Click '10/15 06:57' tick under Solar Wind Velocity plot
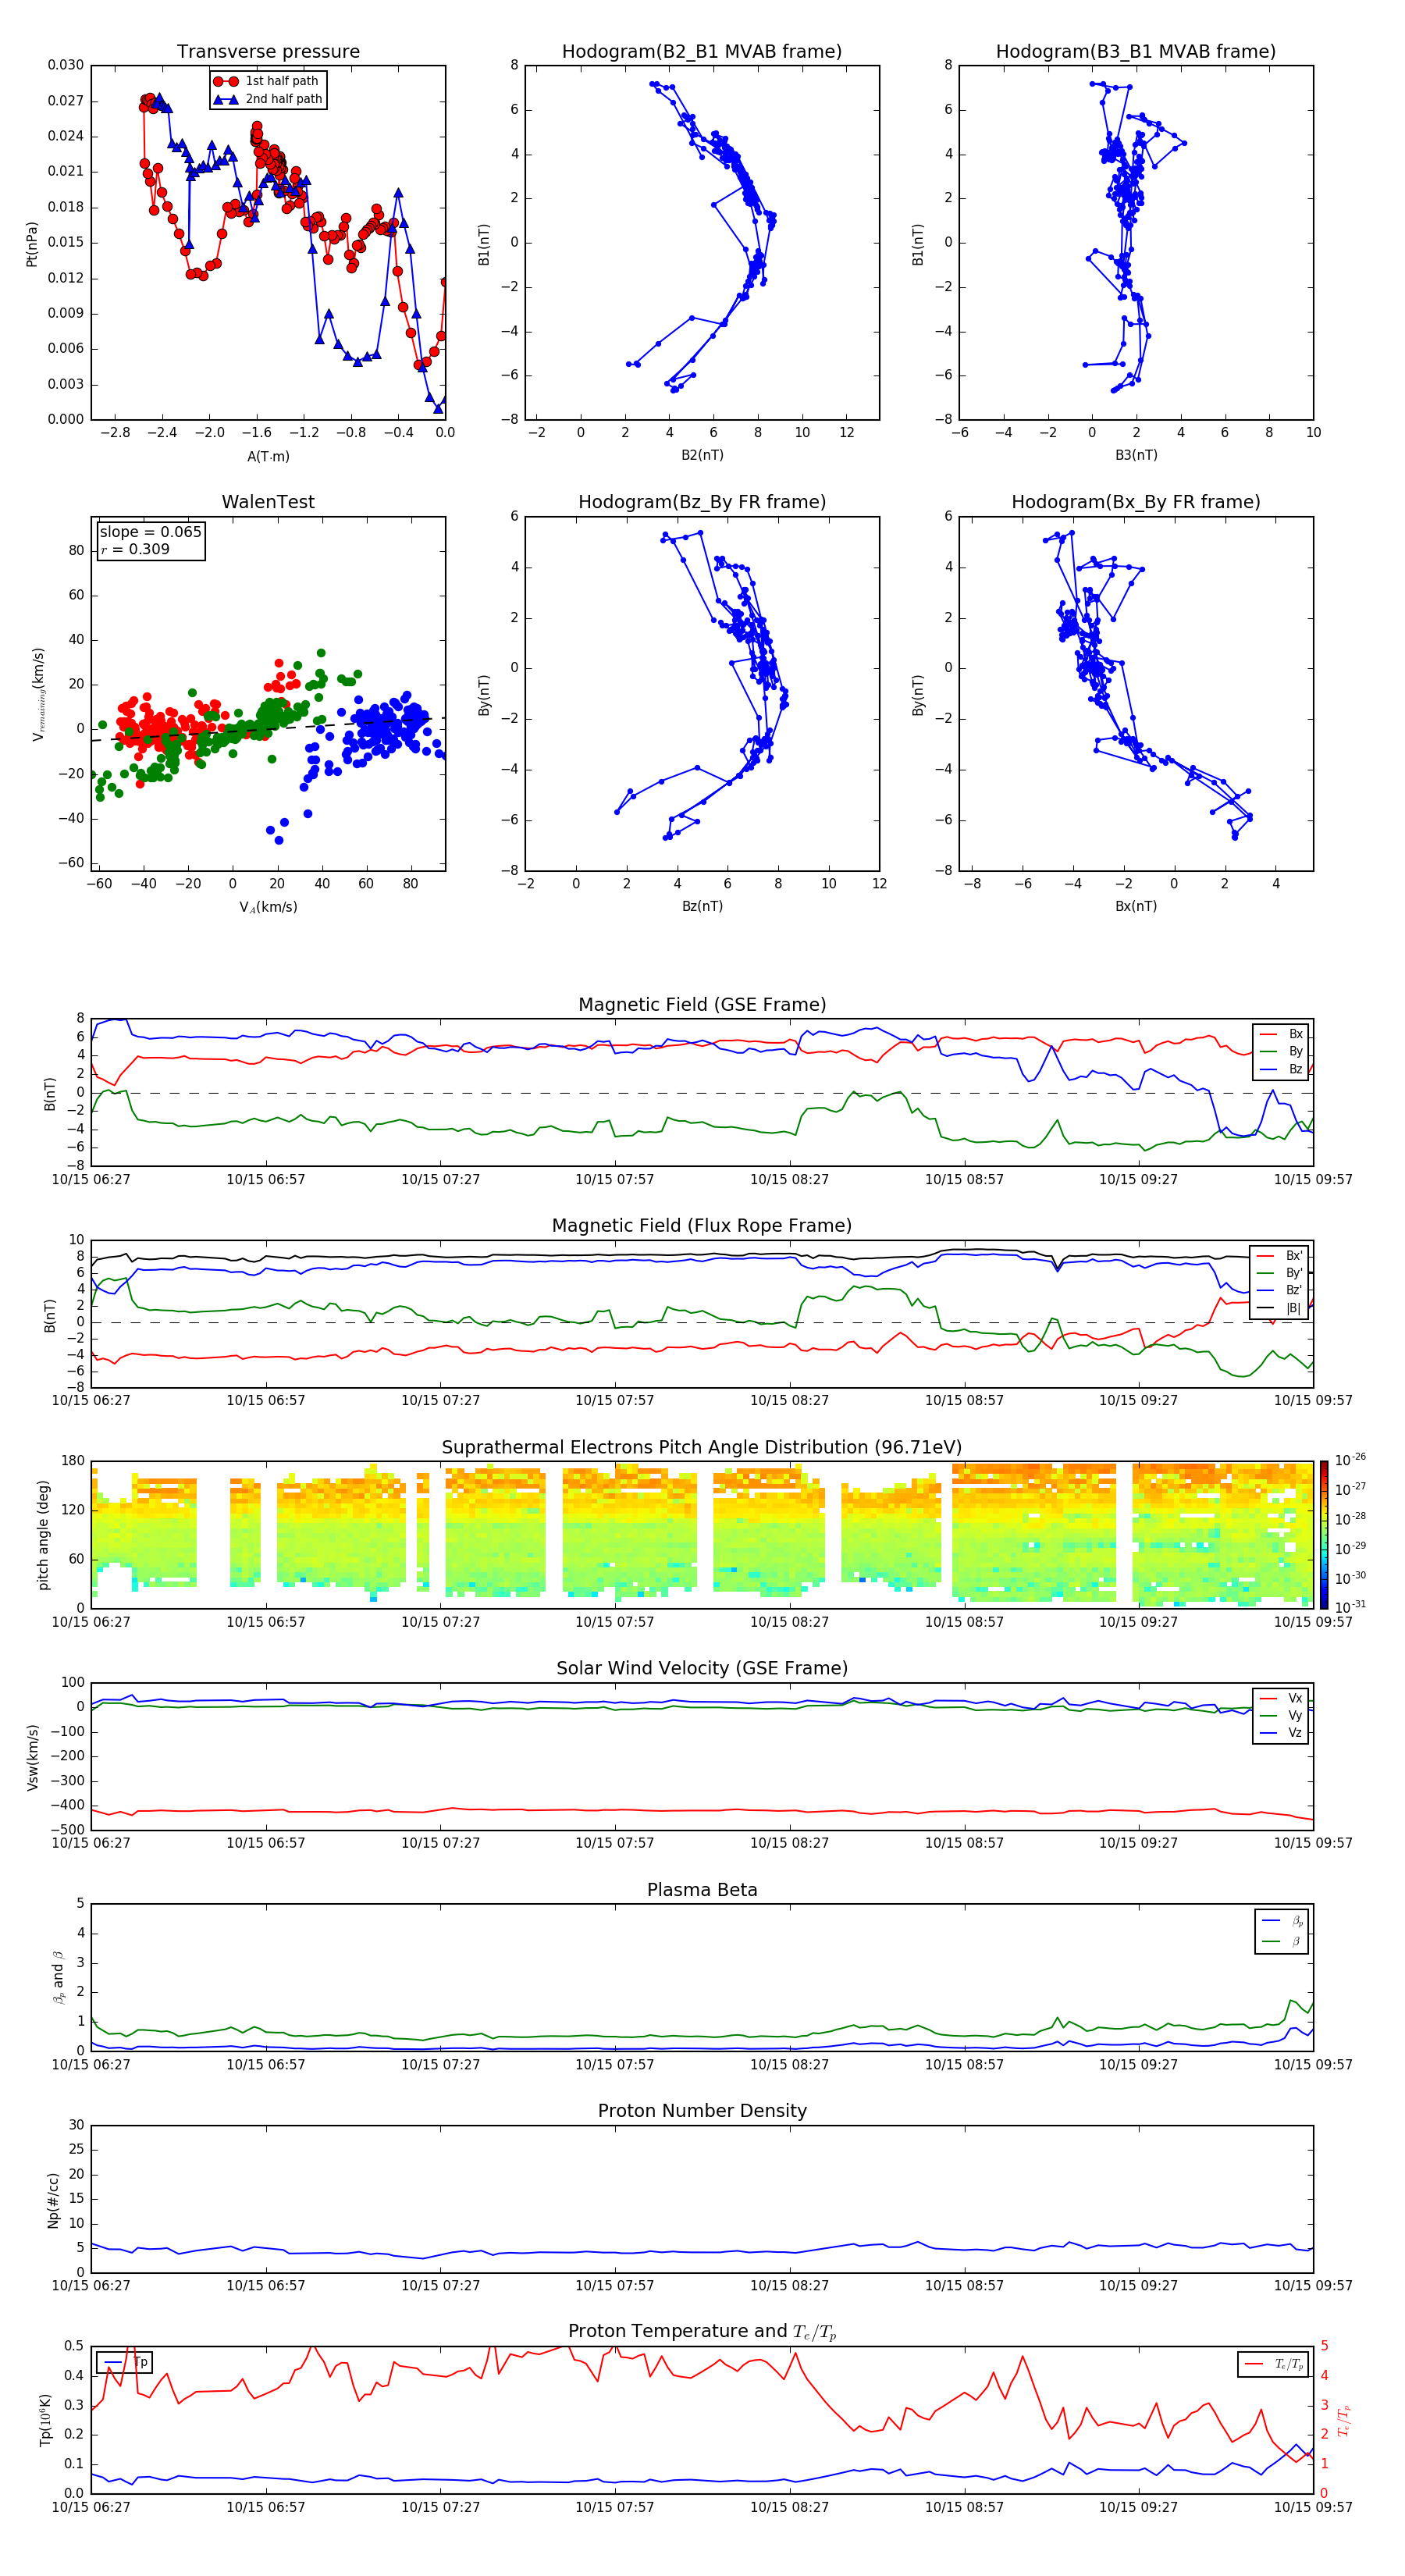Screen dimensions: 1405x2576 point(265,1843)
